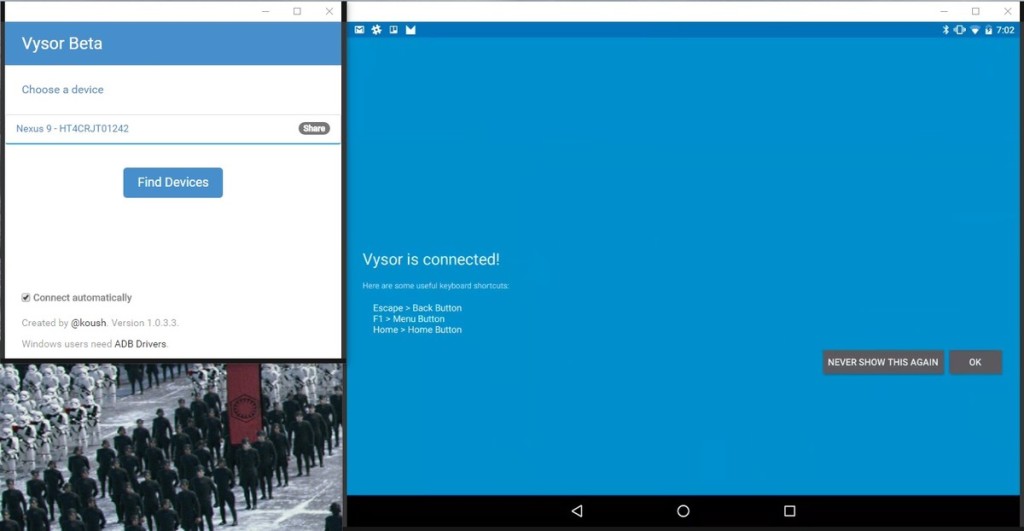The width and height of the screenshot is (1024, 531).
Task: Tap the Wi-Fi signal status icon
Action: (x=975, y=30)
